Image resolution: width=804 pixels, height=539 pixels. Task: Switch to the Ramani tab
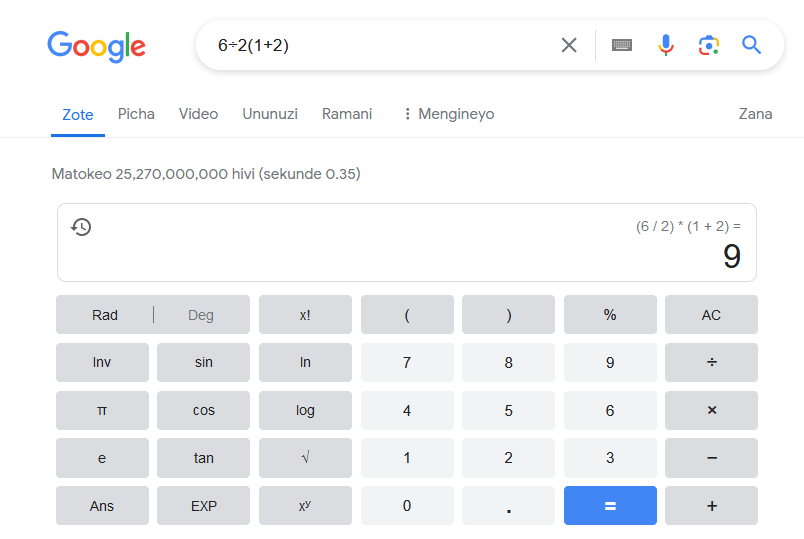coord(347,114)
